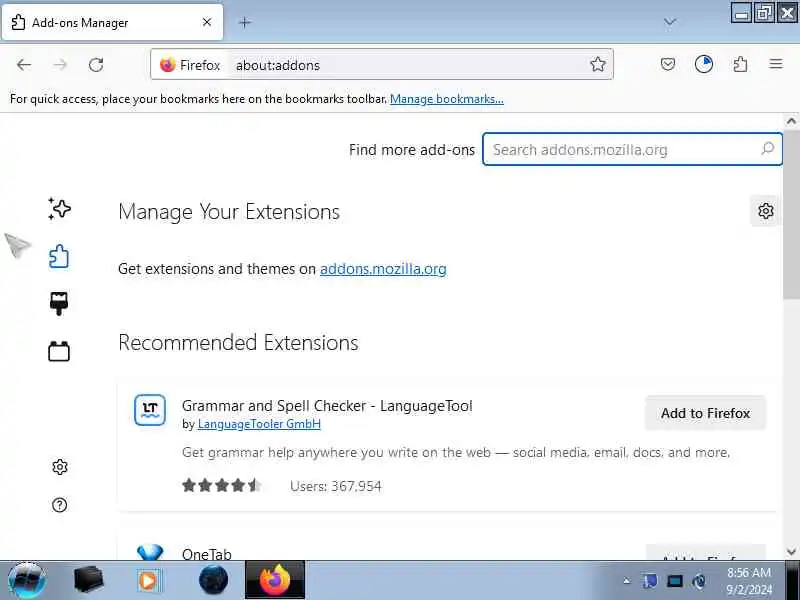Open the media player taskbar icon
Image resolution: width=800 pixels, height=600 pixels.
coord(148,580)
